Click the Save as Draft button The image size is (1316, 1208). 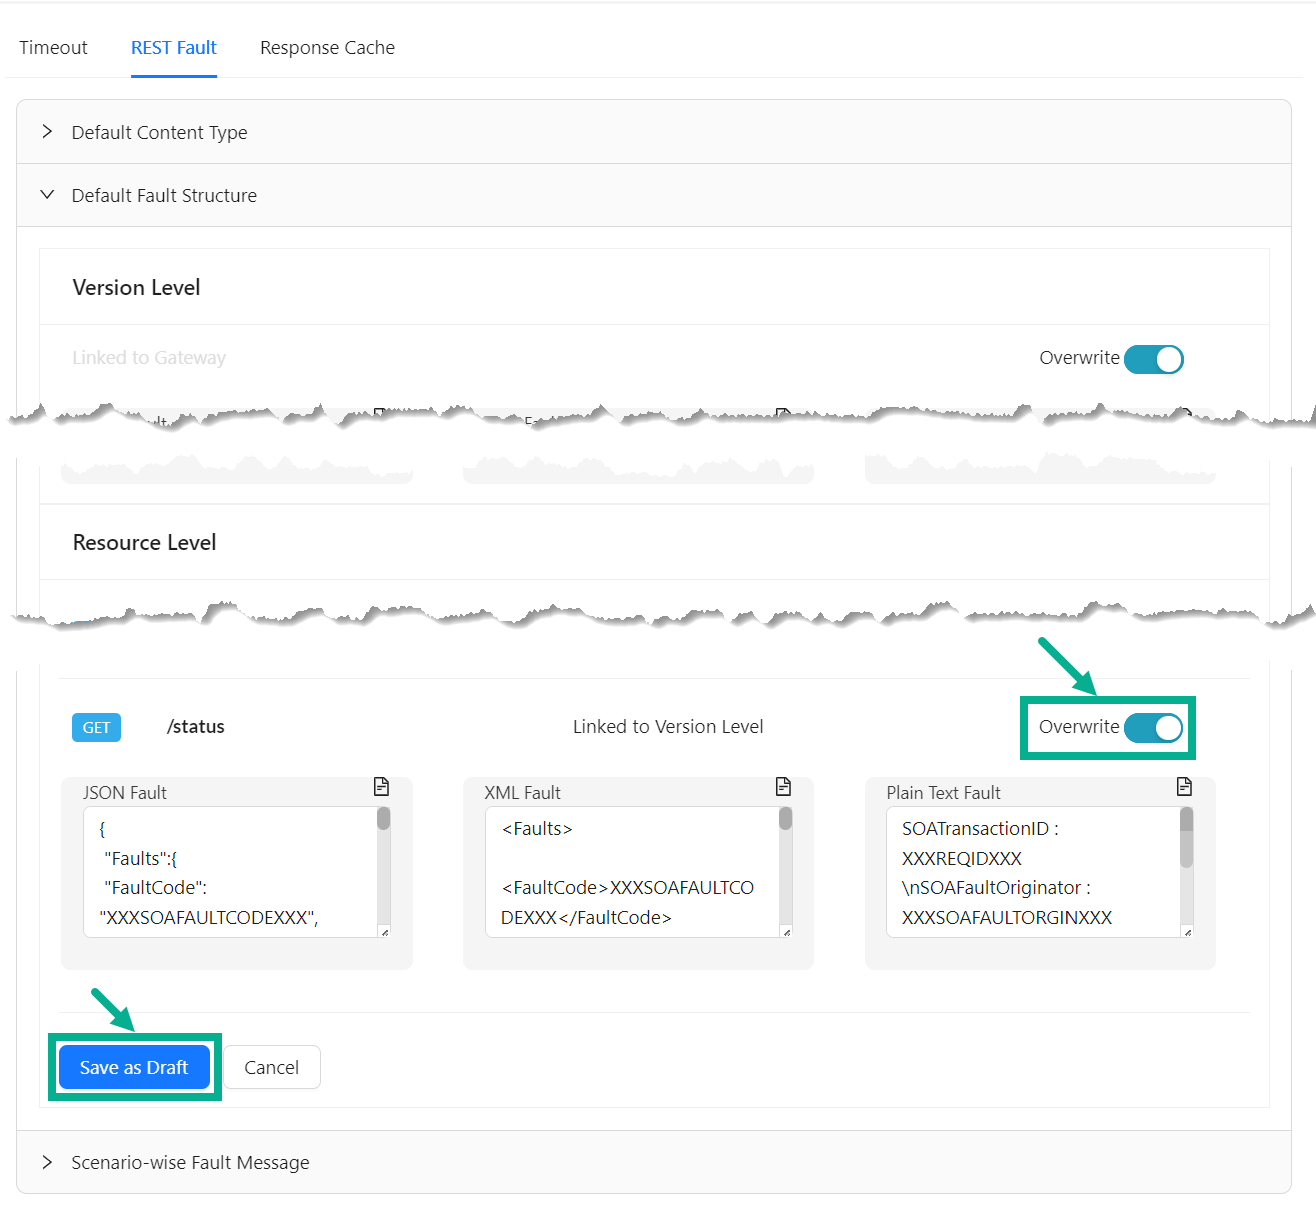tap(134, 1067)
